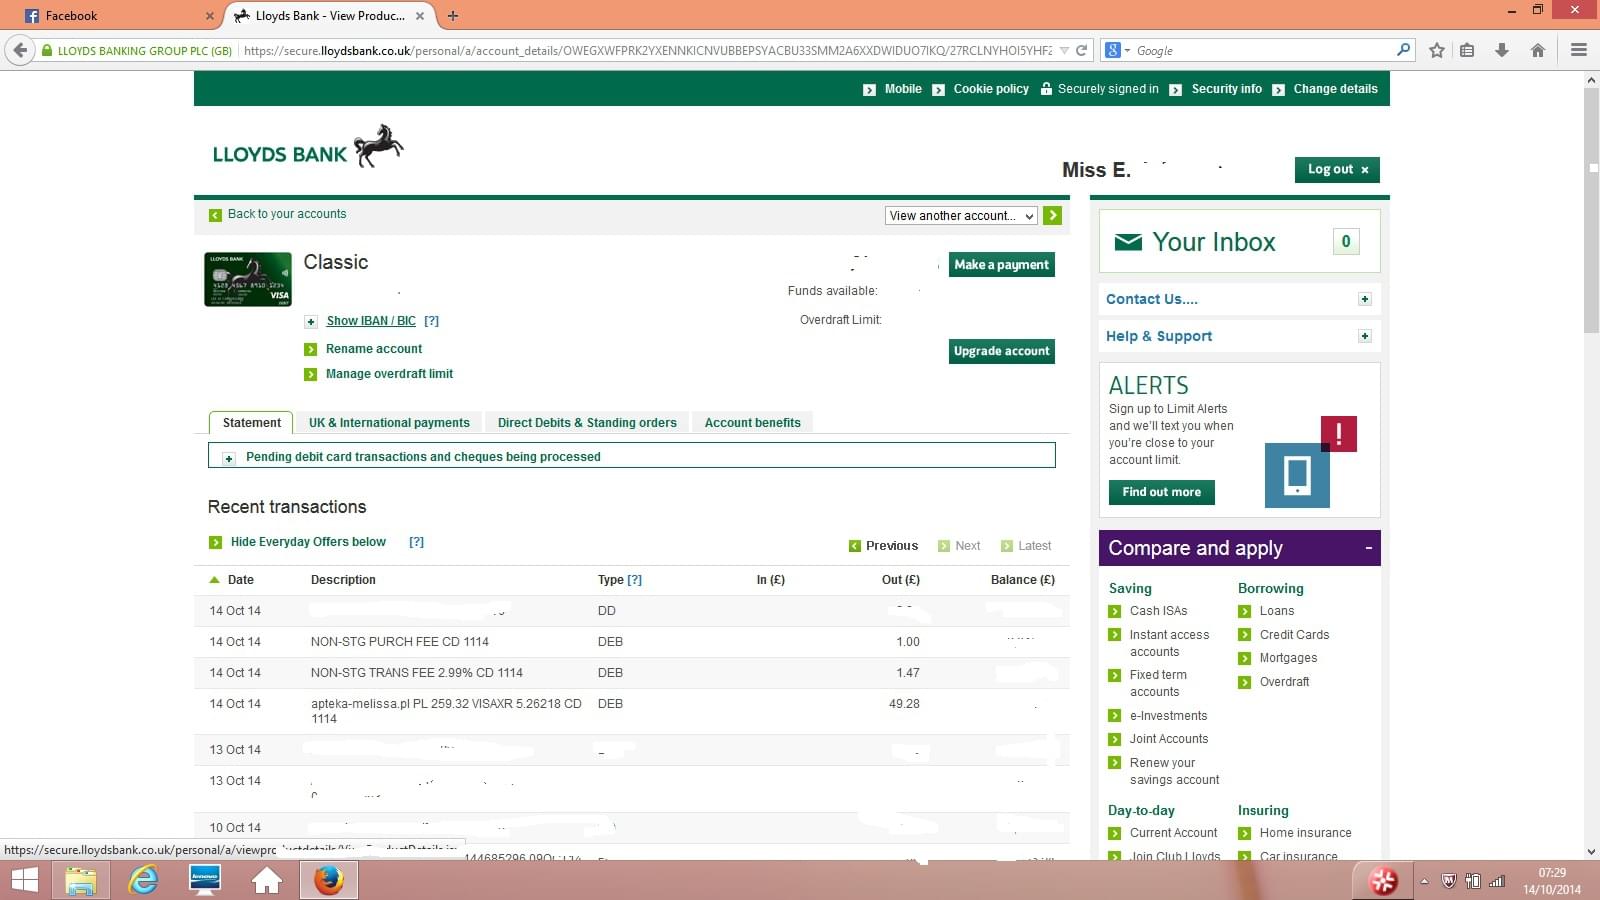Click Firefox icon in the taskbar

coord(329,880)
